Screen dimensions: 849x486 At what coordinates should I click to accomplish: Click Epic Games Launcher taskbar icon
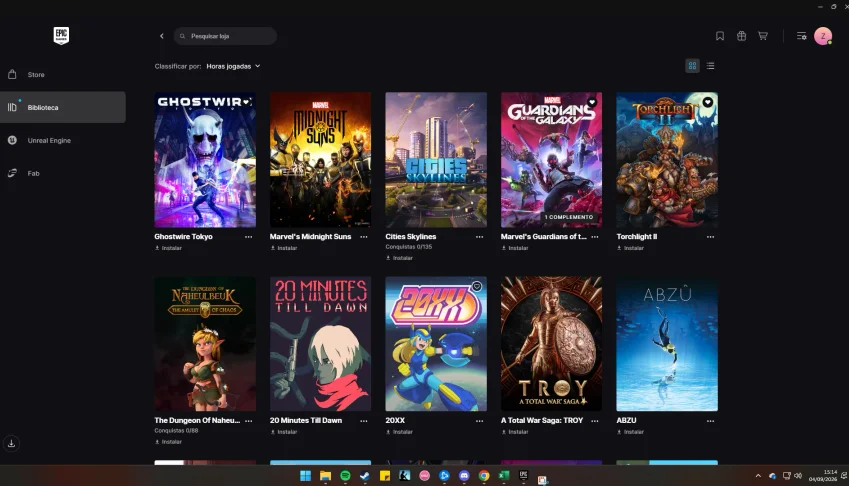pos(523,476)
